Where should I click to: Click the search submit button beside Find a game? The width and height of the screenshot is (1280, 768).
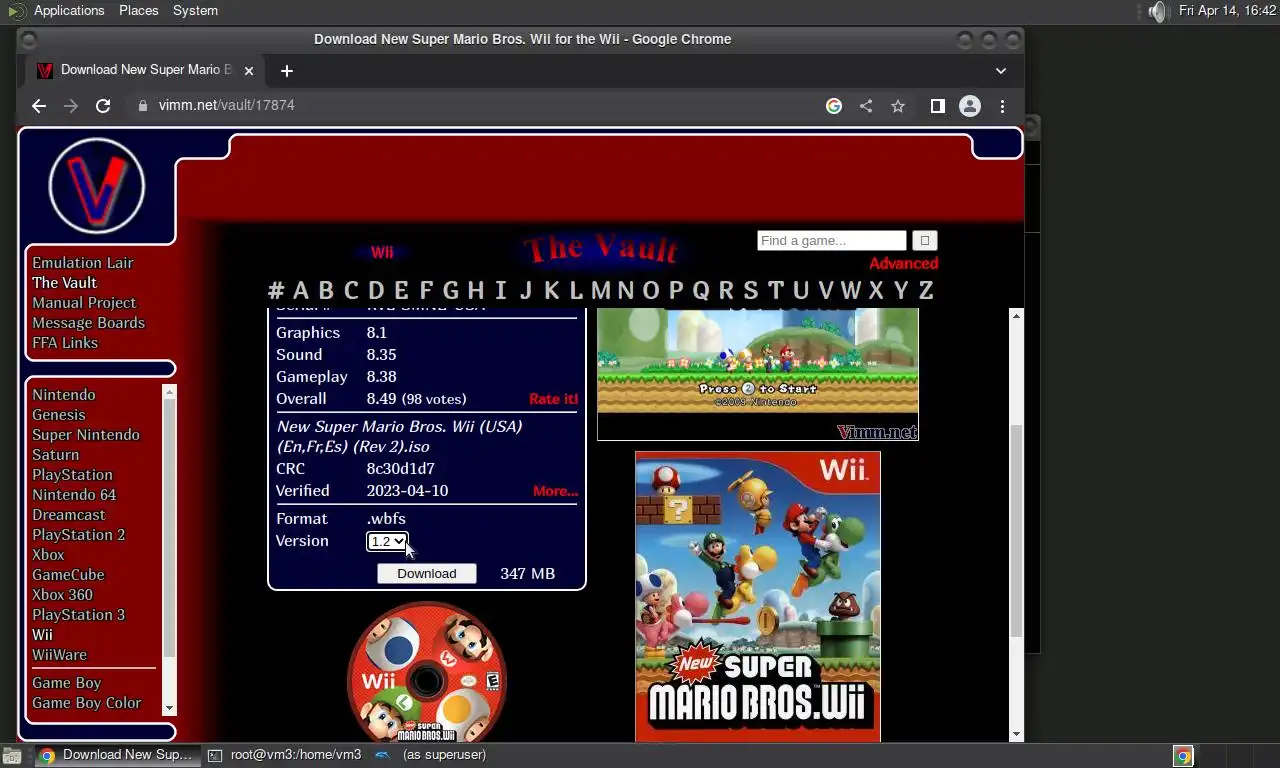[x=925, y=240]
